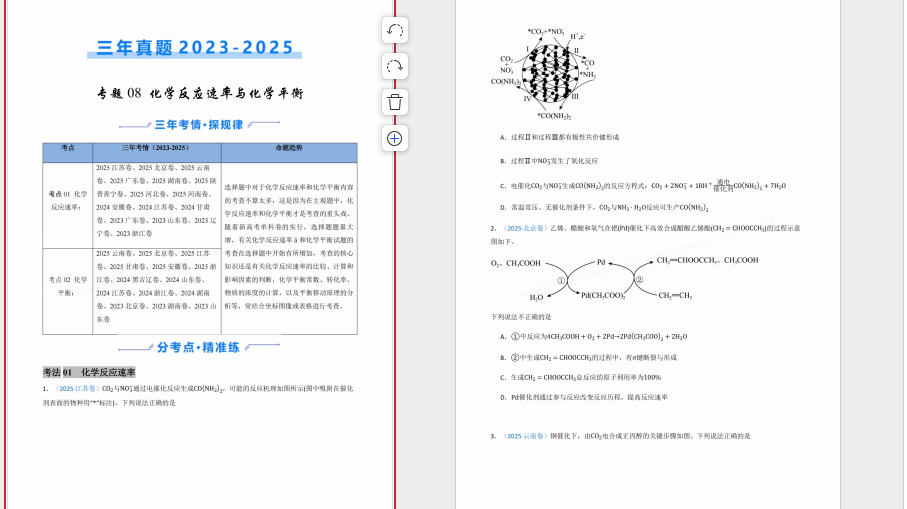
Task: Click the red divider line between pages
Action: [394, 300]
